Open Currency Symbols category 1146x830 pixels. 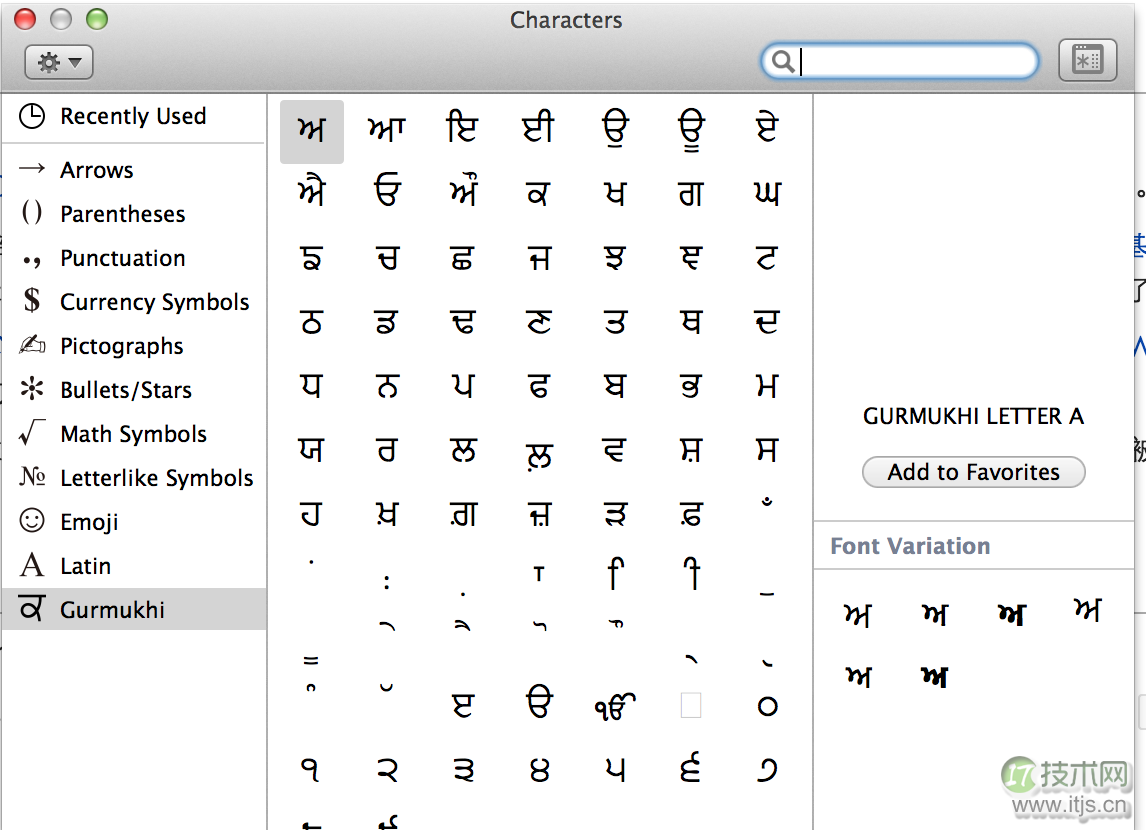click(x=133, y=302)
